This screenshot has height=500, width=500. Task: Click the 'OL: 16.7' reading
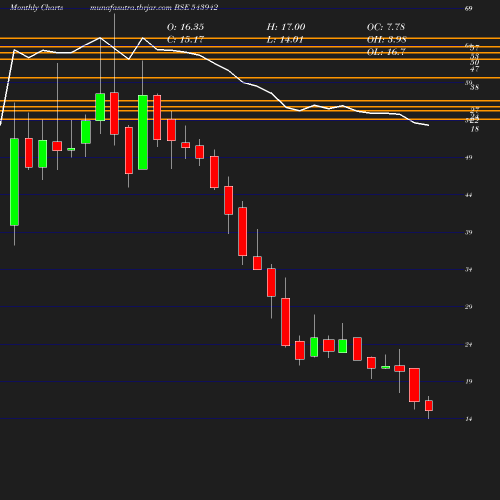386,52
